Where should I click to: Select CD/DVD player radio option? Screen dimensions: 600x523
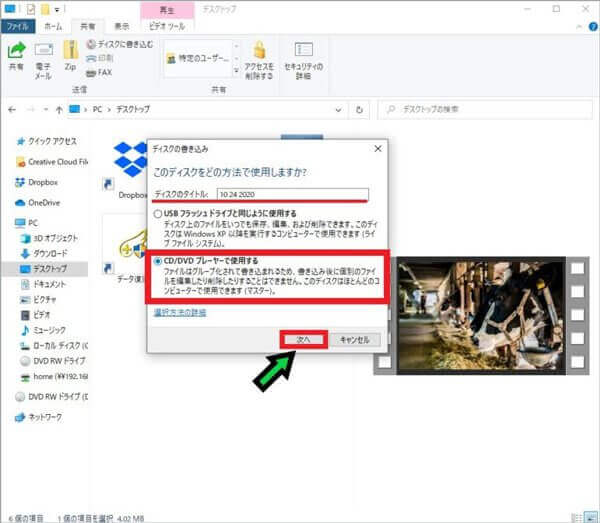point(157,261)
